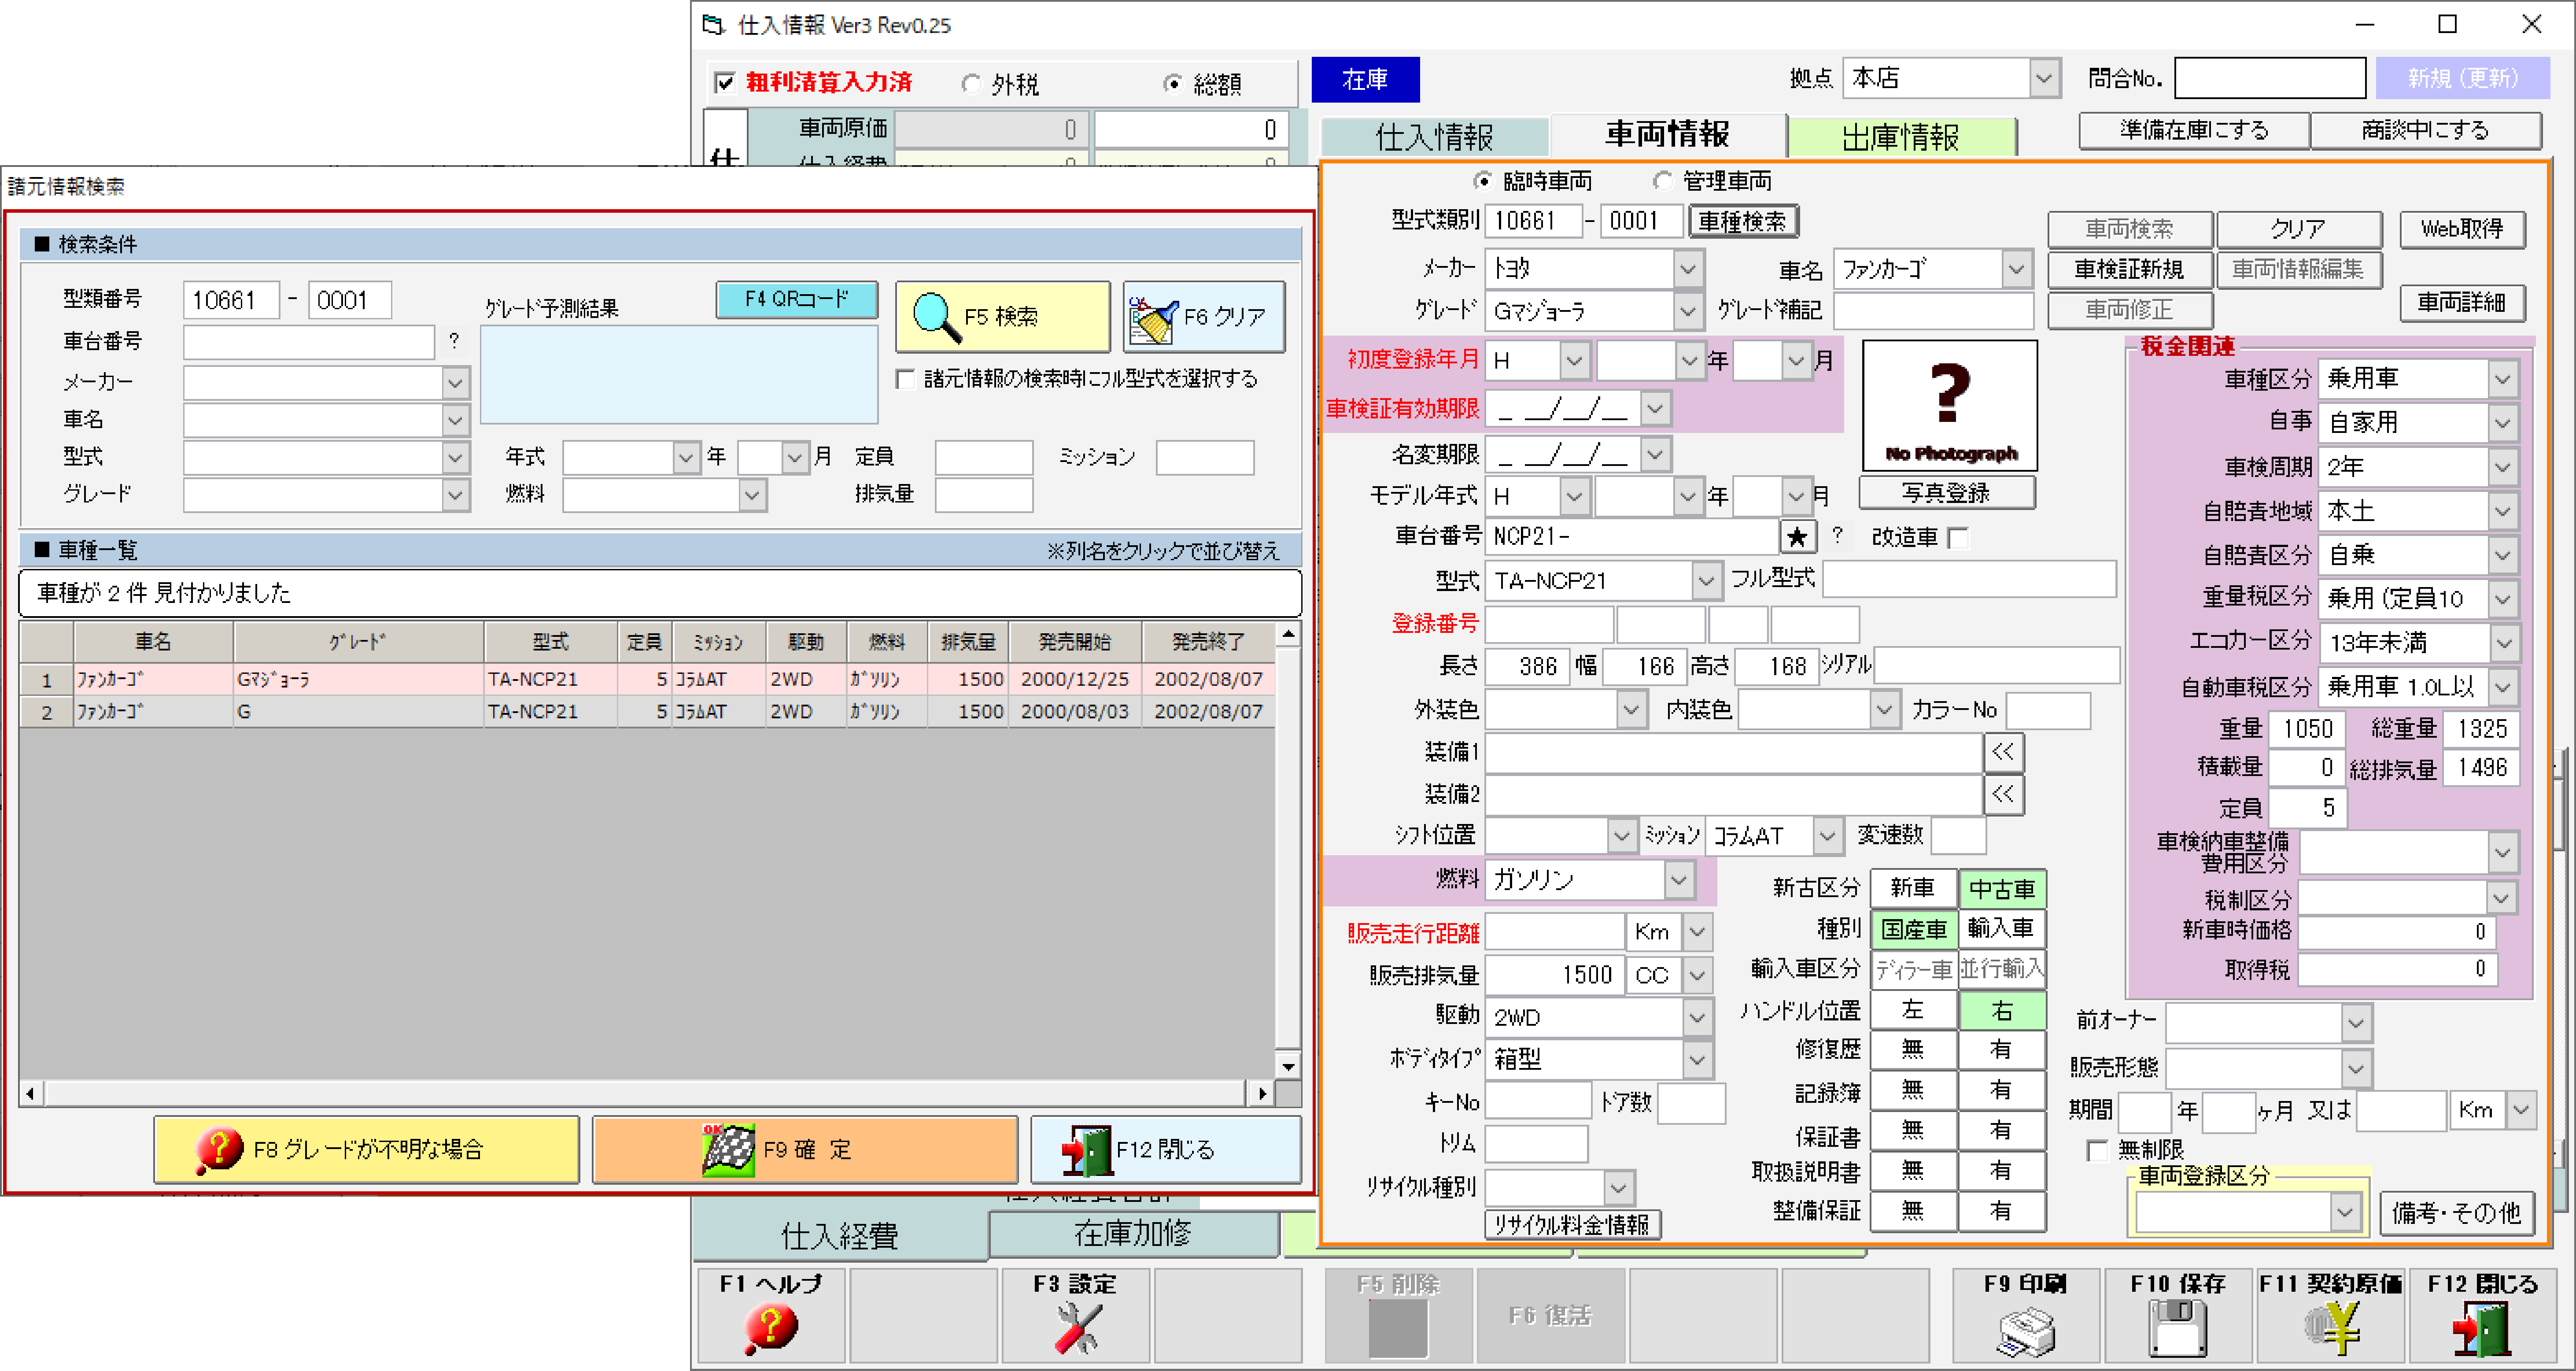The width and height of the screenshot is (2576, 1371).
Task: Toggle 粗利清算入力済 checkbox
Action: (x=724, y=82)
